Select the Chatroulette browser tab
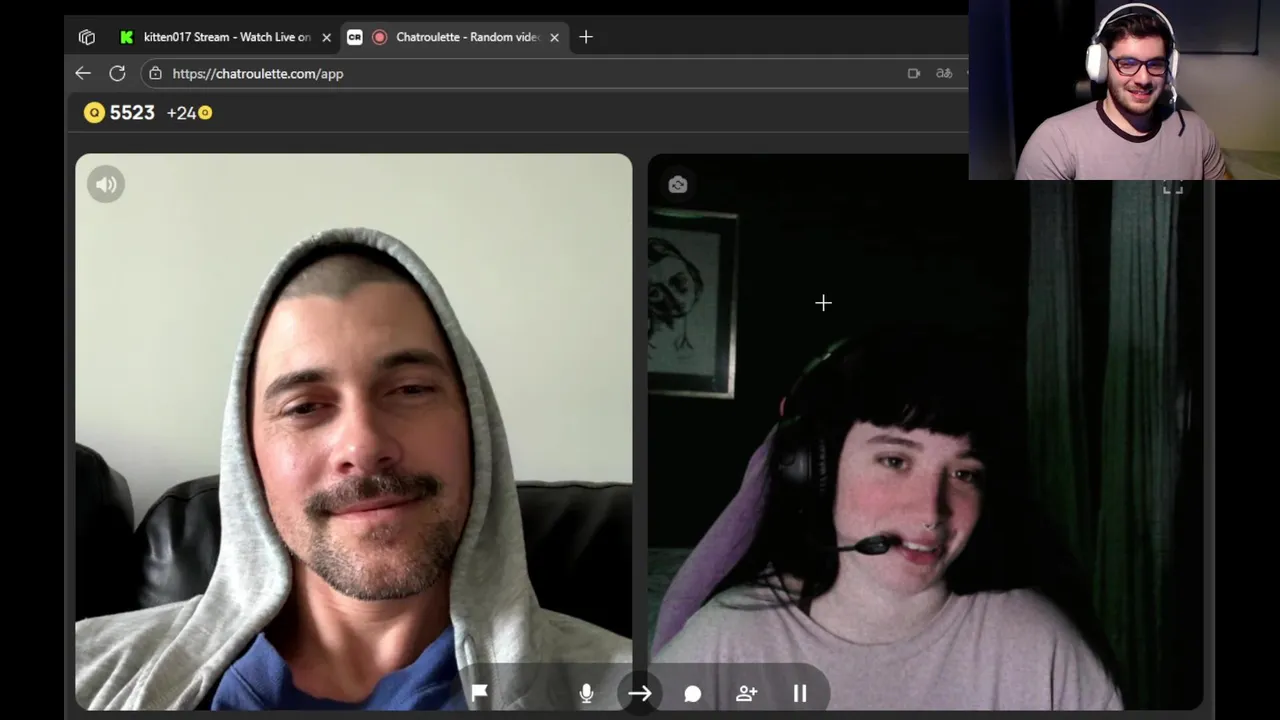Screen dimensions: 1280x720 pyautogui.click(x=455, y=37)
